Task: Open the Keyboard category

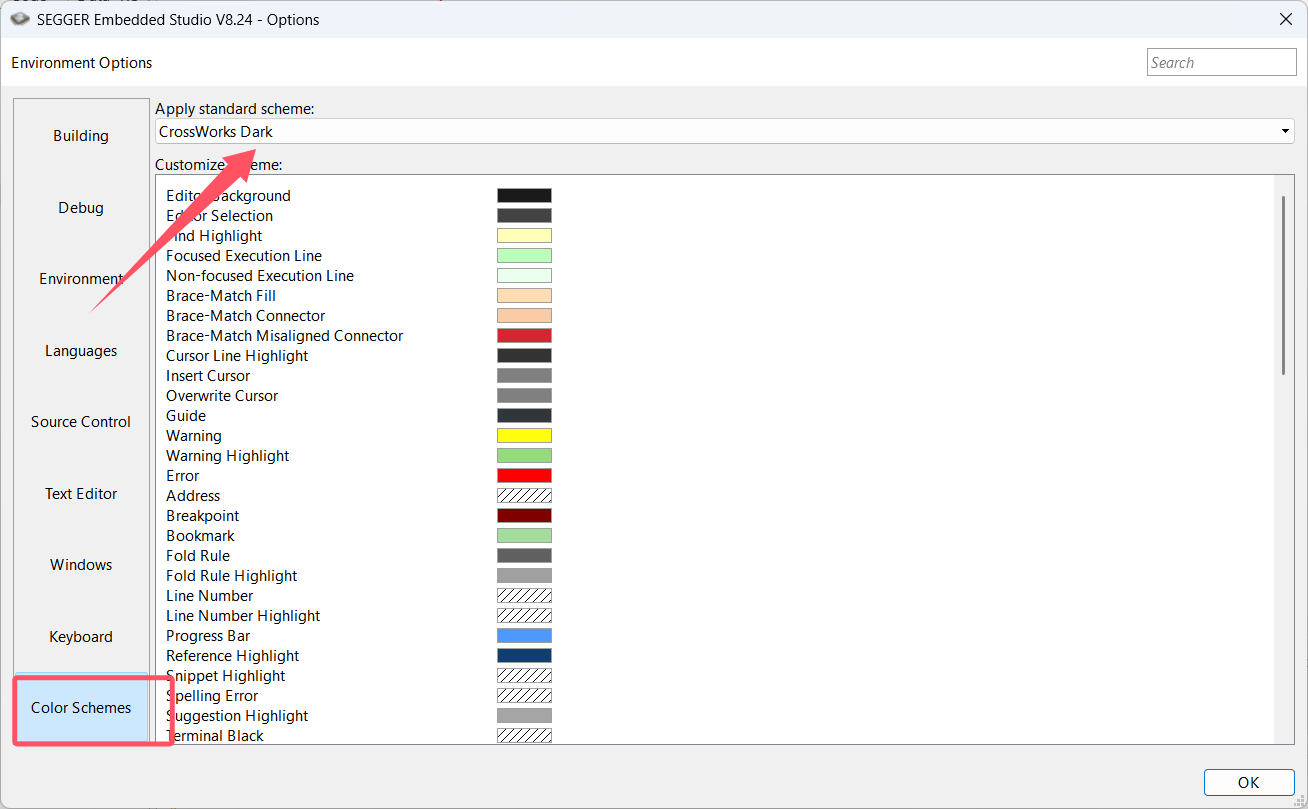Action: 81,637
